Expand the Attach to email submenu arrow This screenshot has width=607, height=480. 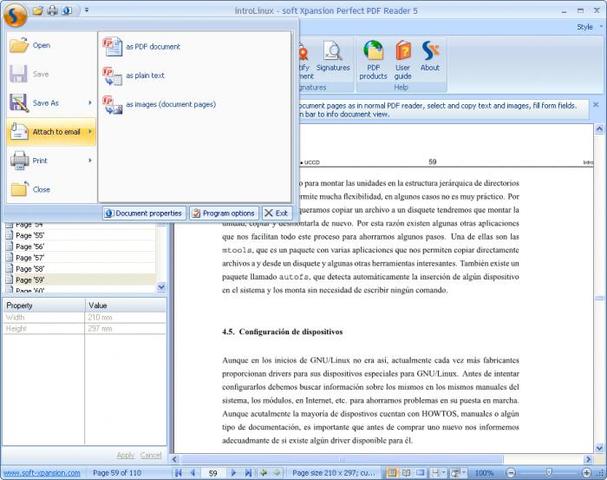coord(90,132)
